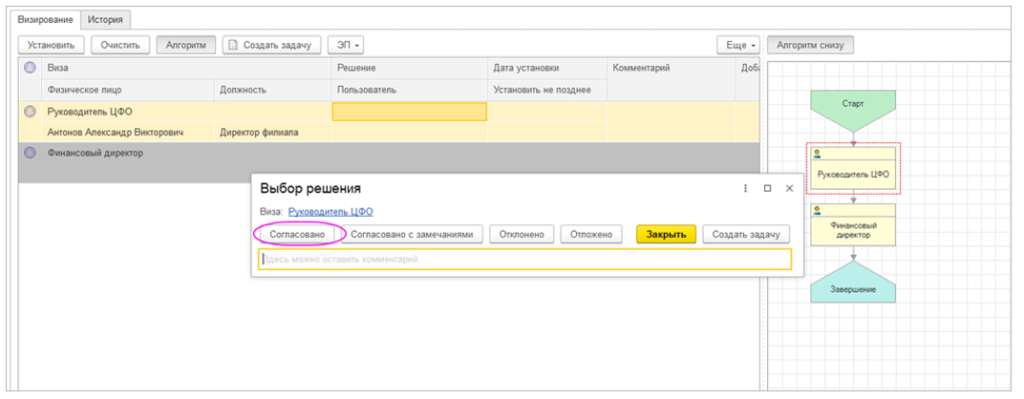The width and height of the screenshot is (1024, 399).
Task: Click the document icon on Создать задачу
Action: (x=232, y=46)
